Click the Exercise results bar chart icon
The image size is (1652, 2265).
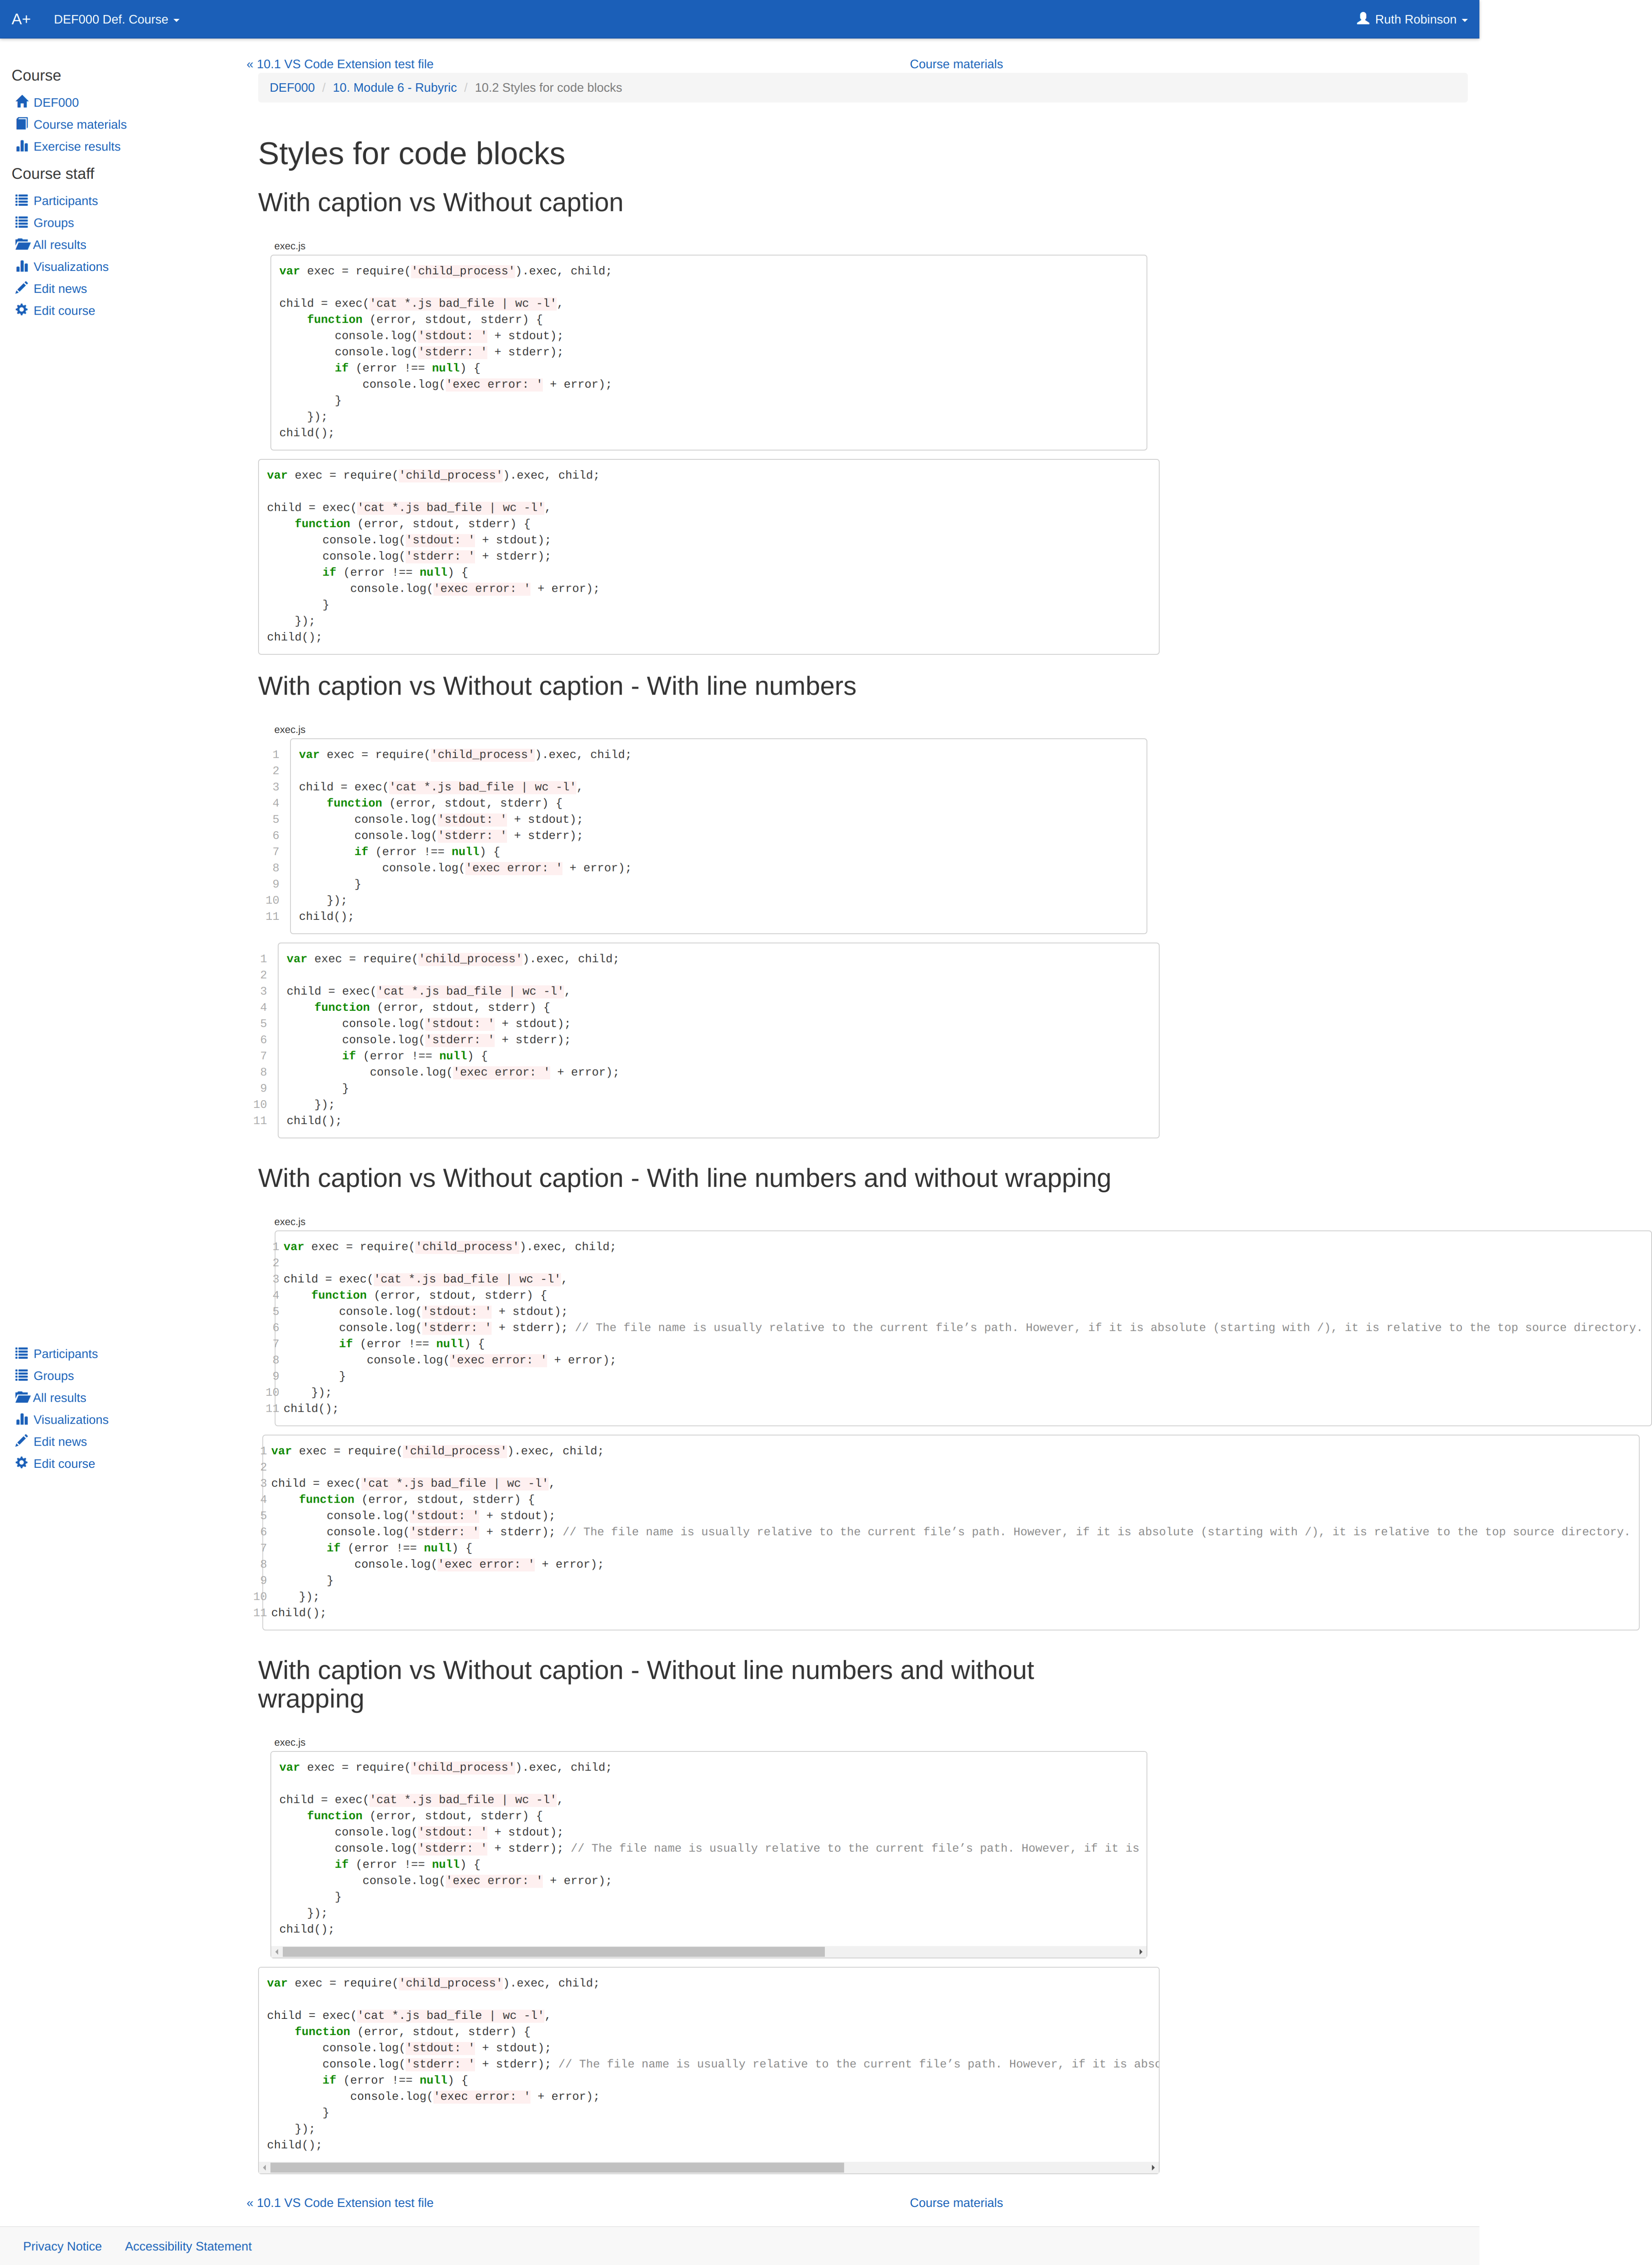pos(22,146)
